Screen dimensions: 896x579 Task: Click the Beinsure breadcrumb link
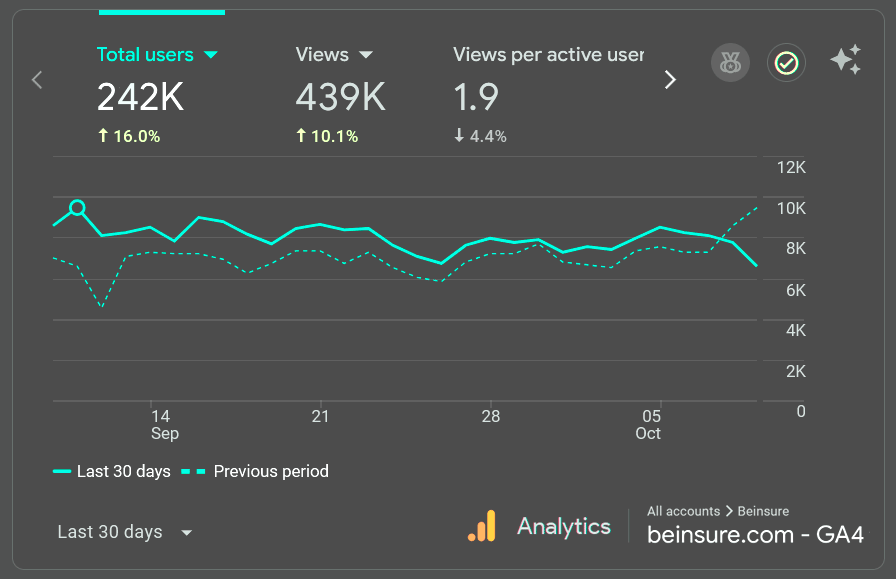(763, 511)
